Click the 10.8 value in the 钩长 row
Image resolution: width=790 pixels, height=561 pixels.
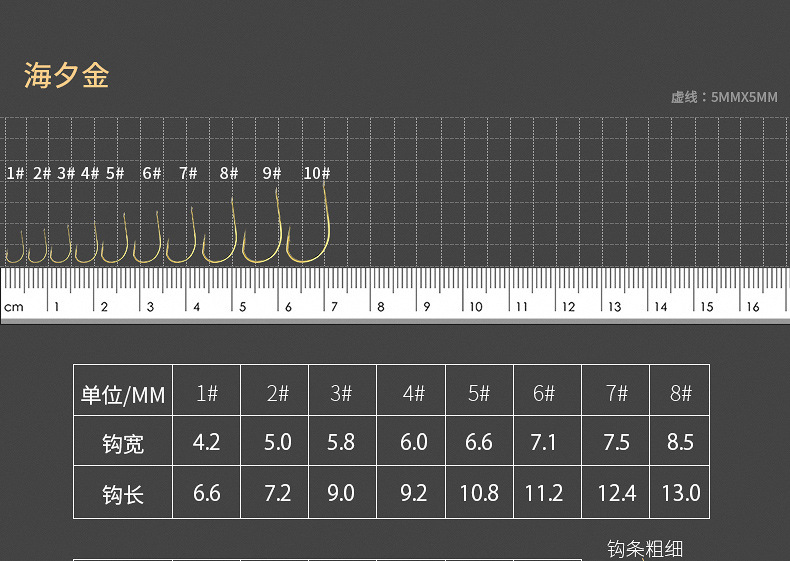[479, 493]
